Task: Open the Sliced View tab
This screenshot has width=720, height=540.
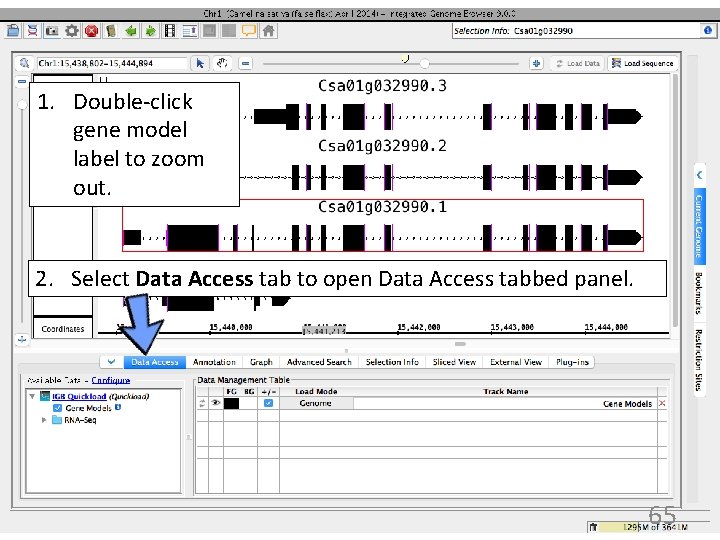Action: tap(454, 362)
